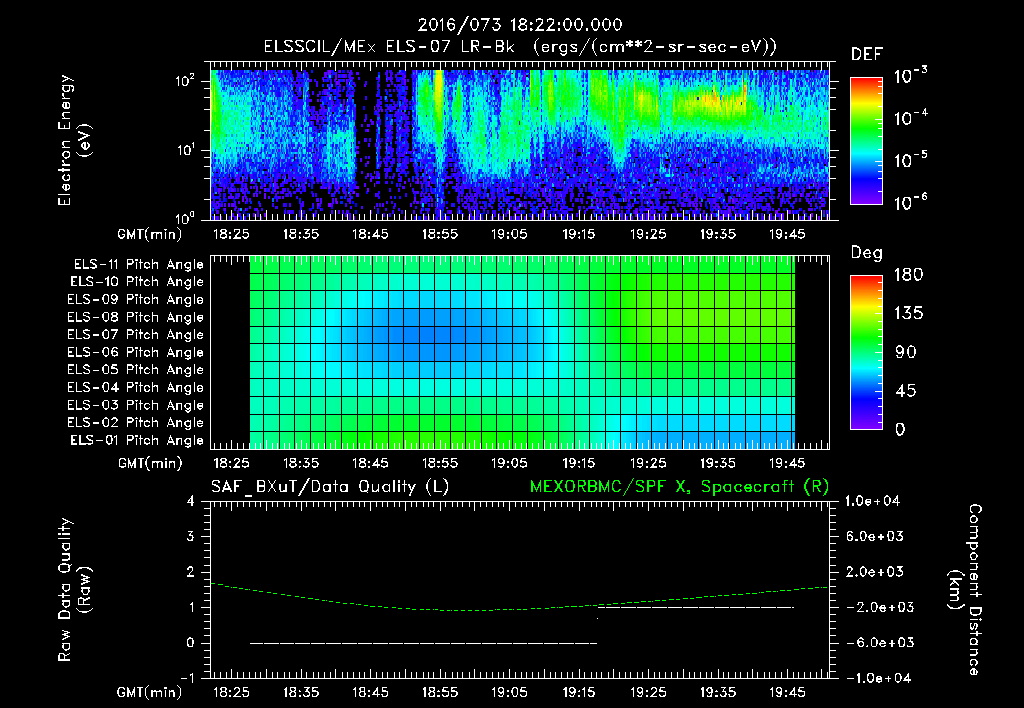Click 19:45 on bottom panel time axis
Viewport: 1024px width, 708px height.
(x=787, y=692)
